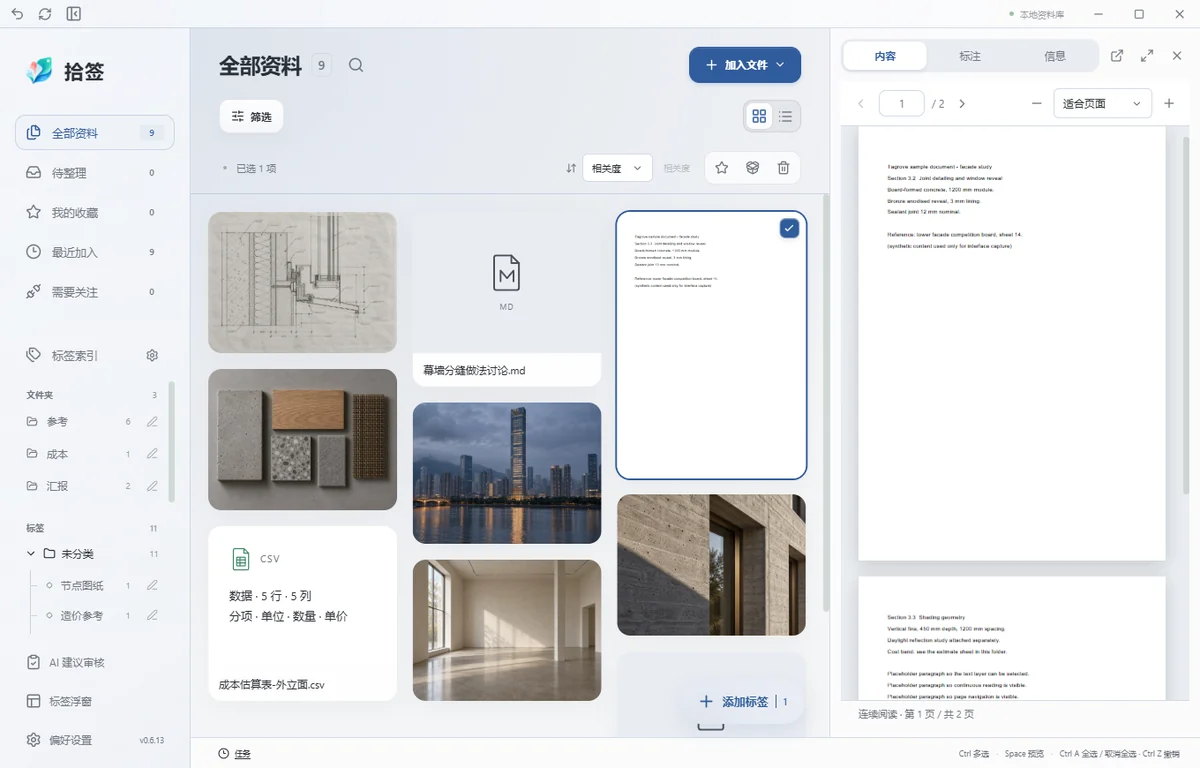Click the 拾签 app logo

click(40, 70)
